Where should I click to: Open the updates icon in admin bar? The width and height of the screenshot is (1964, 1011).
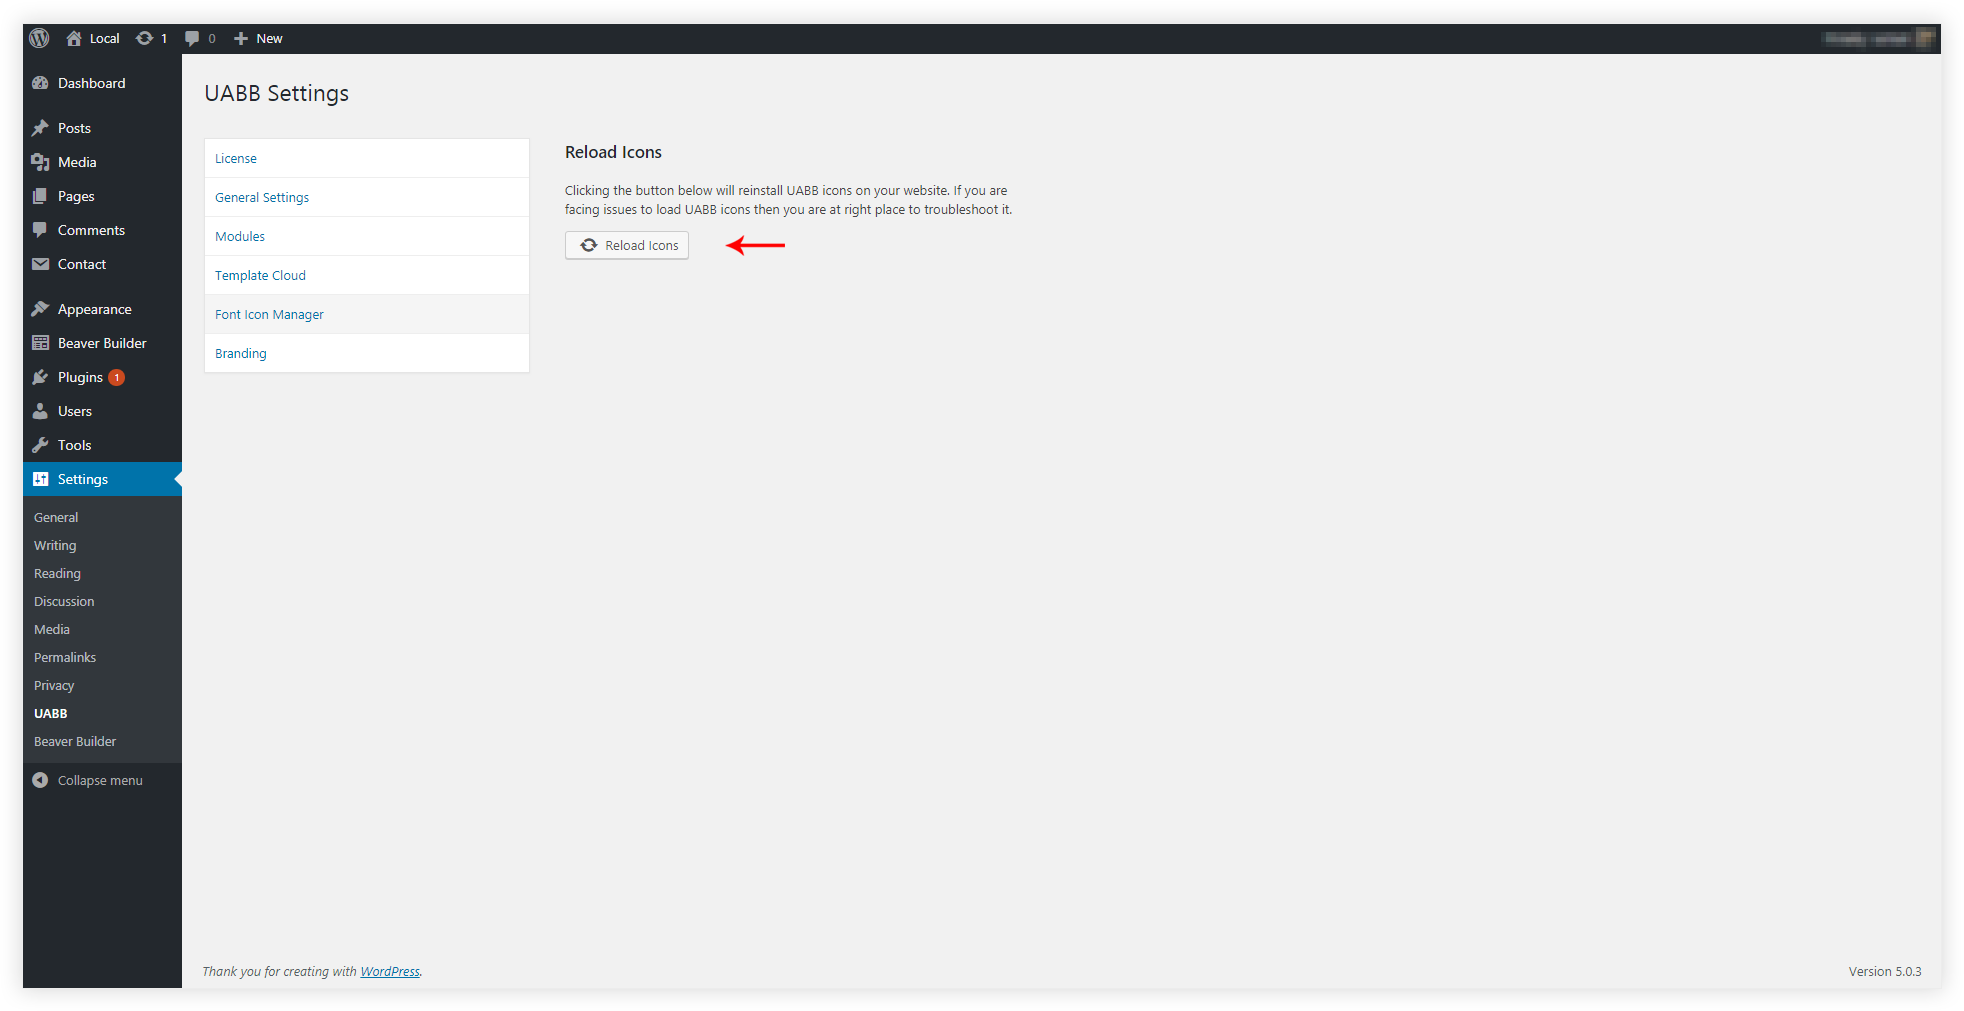pyautogui.click(x=146, y=38)
